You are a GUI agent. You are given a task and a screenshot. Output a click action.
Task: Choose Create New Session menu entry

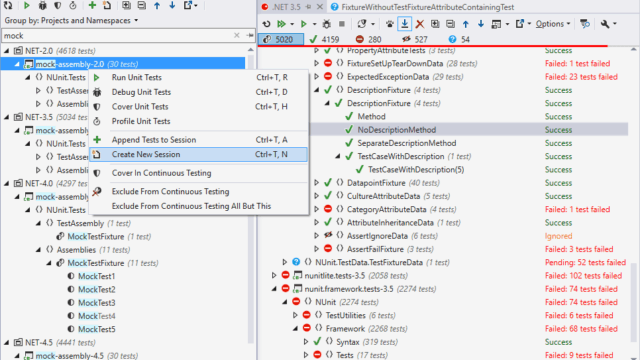pyautogui.click(x=198, y=154)
